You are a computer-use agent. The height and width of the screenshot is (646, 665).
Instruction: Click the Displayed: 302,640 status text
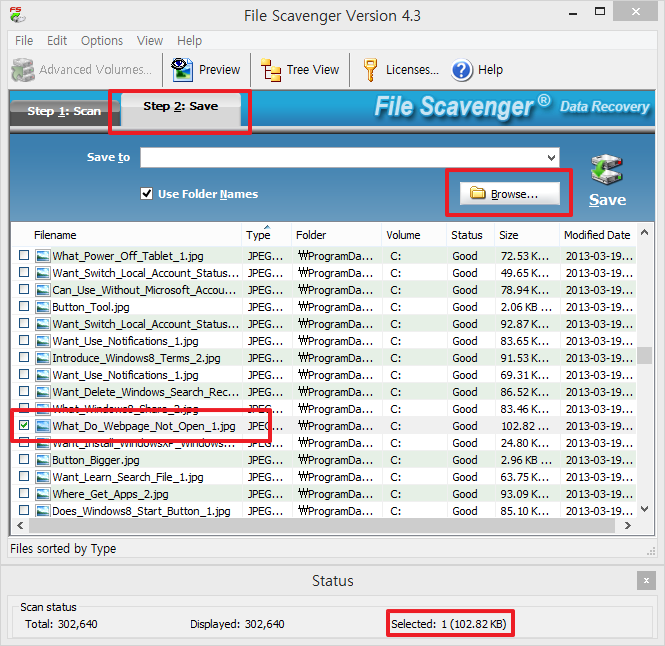[237, 624]
